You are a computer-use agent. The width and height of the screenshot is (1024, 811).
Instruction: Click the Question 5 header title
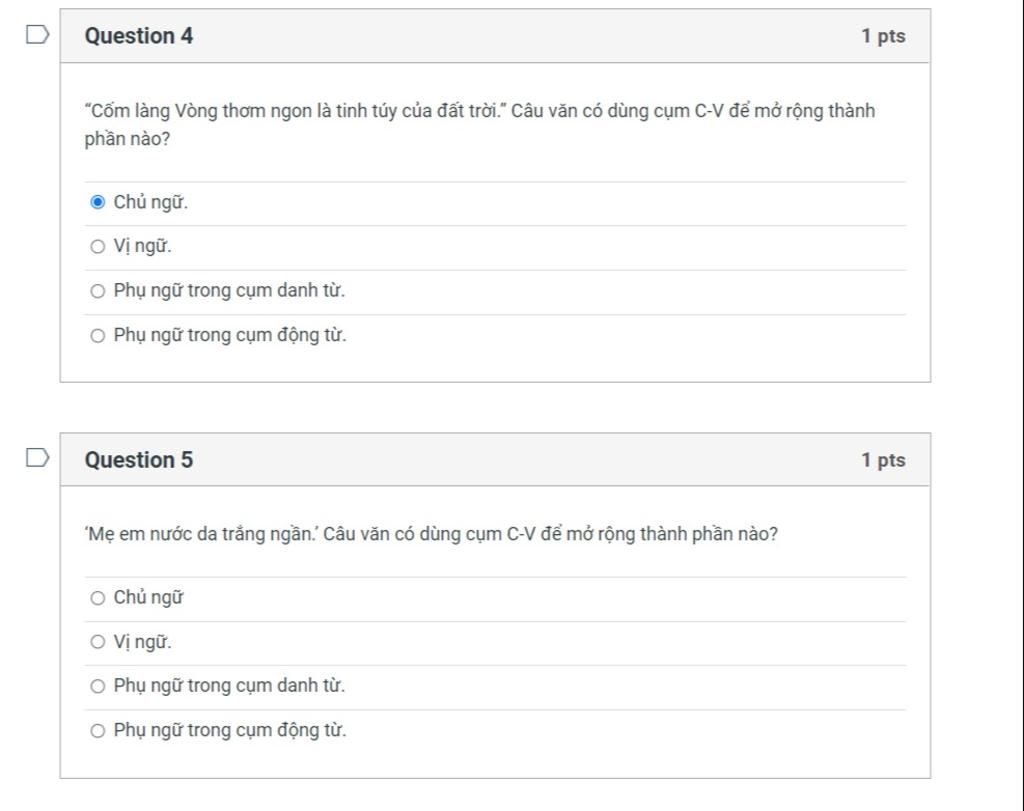[139, 460]
